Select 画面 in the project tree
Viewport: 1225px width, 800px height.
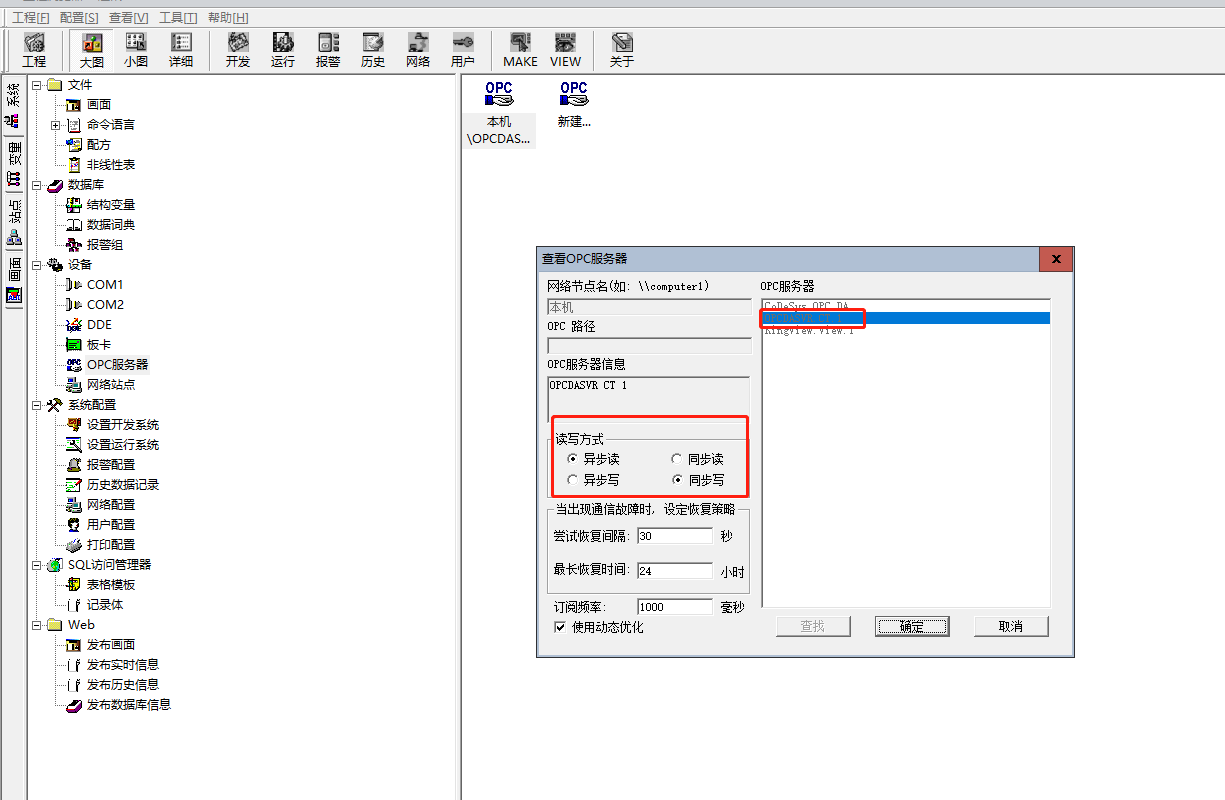[x=98, y=104]
